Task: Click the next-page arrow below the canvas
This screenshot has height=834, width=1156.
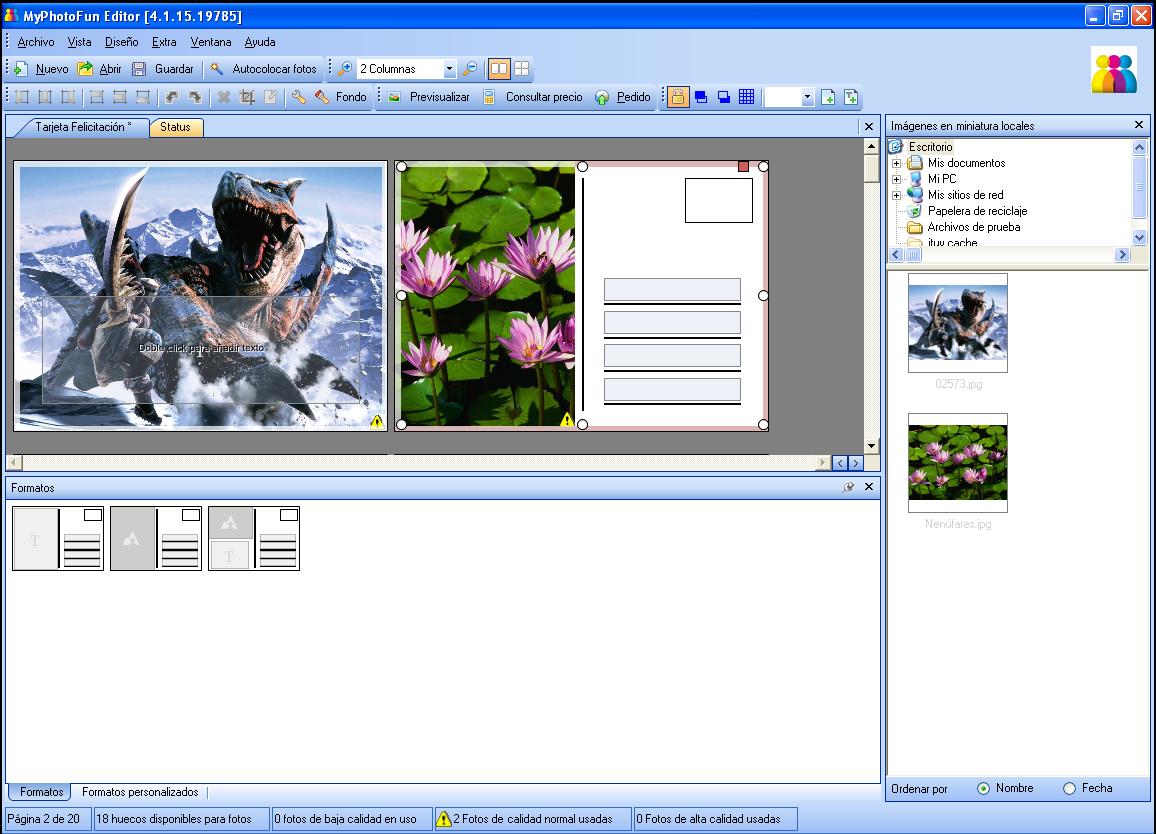Action: click(855, 463)
